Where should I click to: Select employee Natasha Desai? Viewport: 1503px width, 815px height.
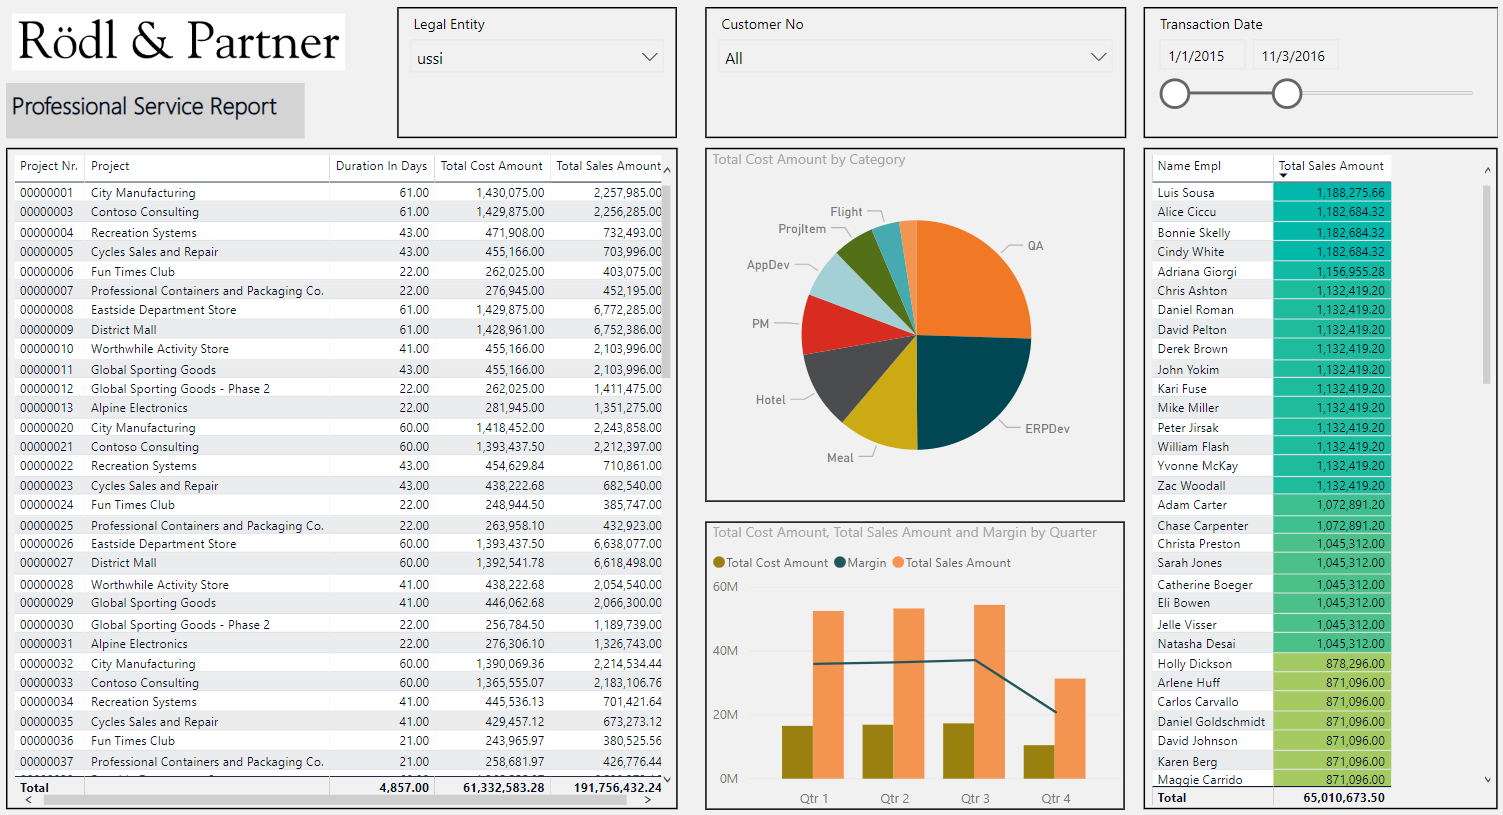pos(1197,644)
